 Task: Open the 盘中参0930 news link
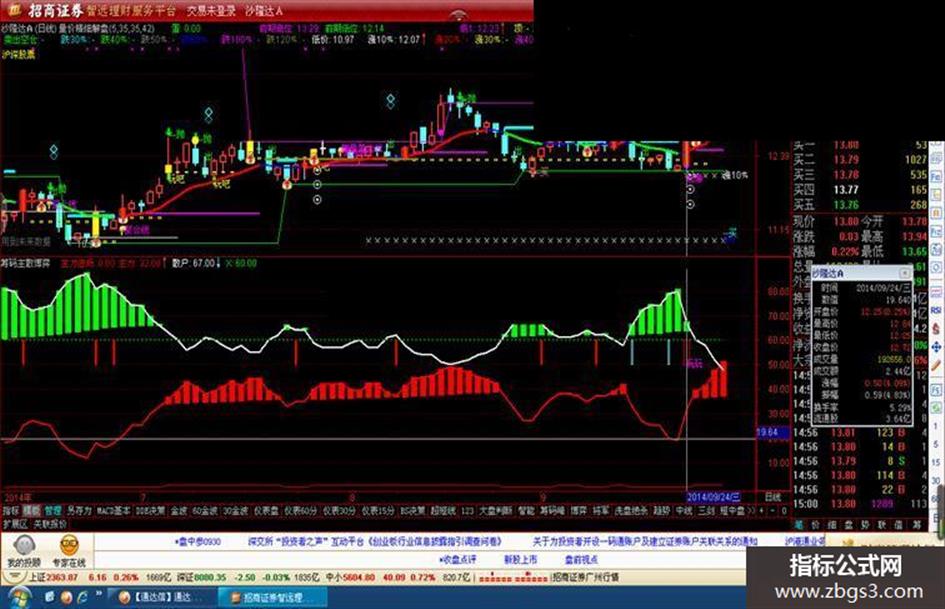pos(198,541)
